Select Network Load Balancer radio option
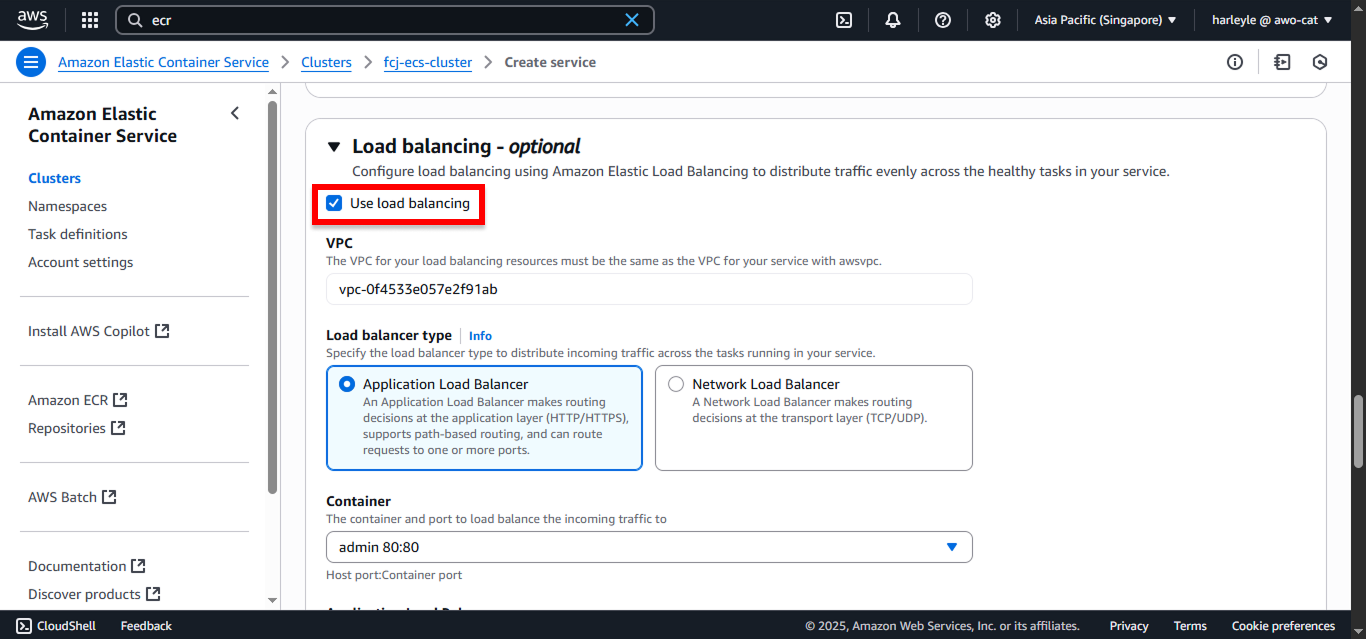Viewport: 1366px width, 639px height. point(676,384)
